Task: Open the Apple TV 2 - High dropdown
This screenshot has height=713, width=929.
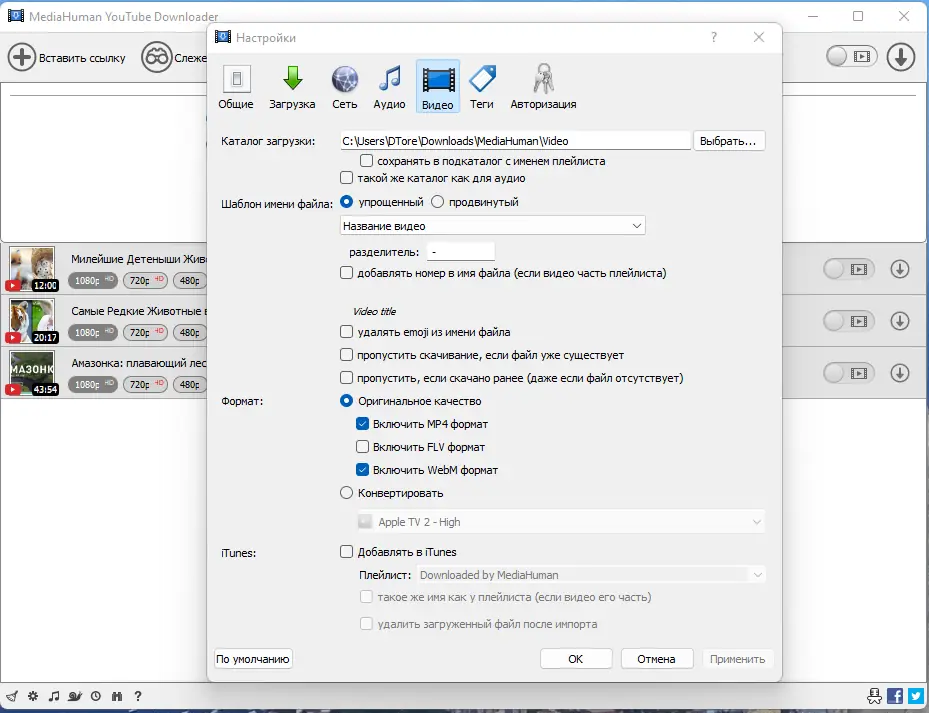Action: [x=561, y=522]
